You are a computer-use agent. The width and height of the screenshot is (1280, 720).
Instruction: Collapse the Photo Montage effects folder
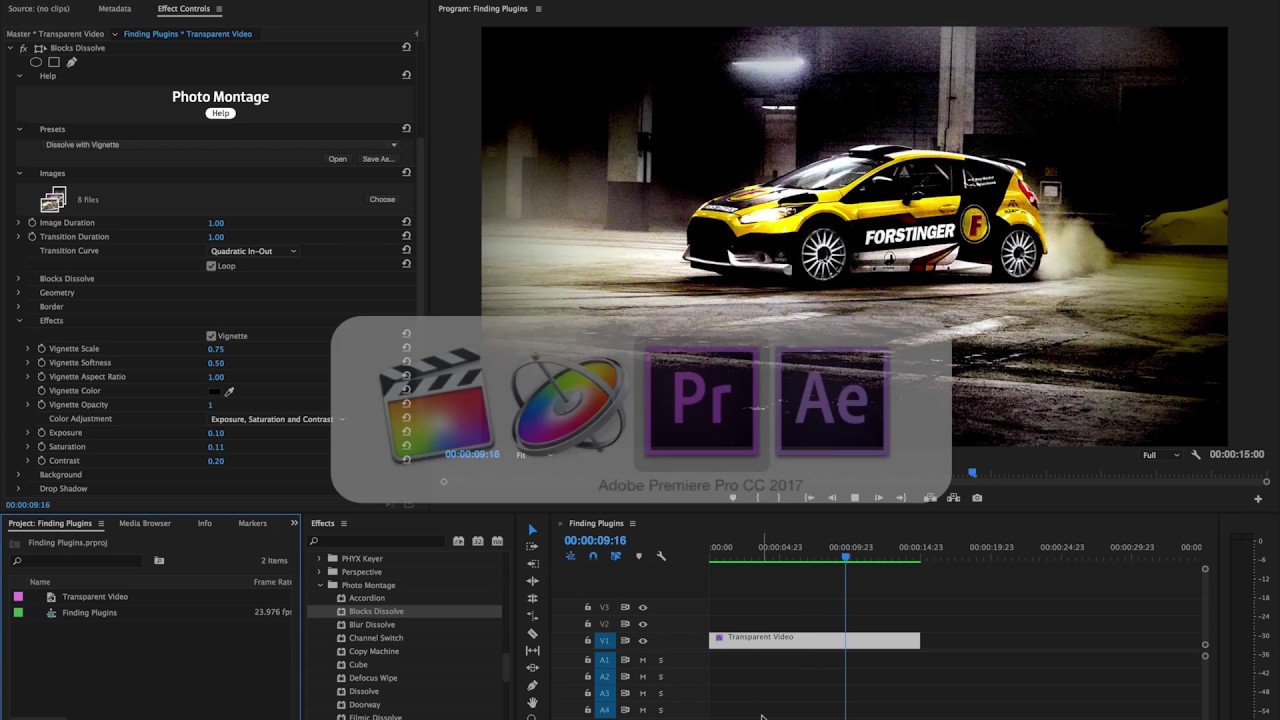[x=320, y=585]
